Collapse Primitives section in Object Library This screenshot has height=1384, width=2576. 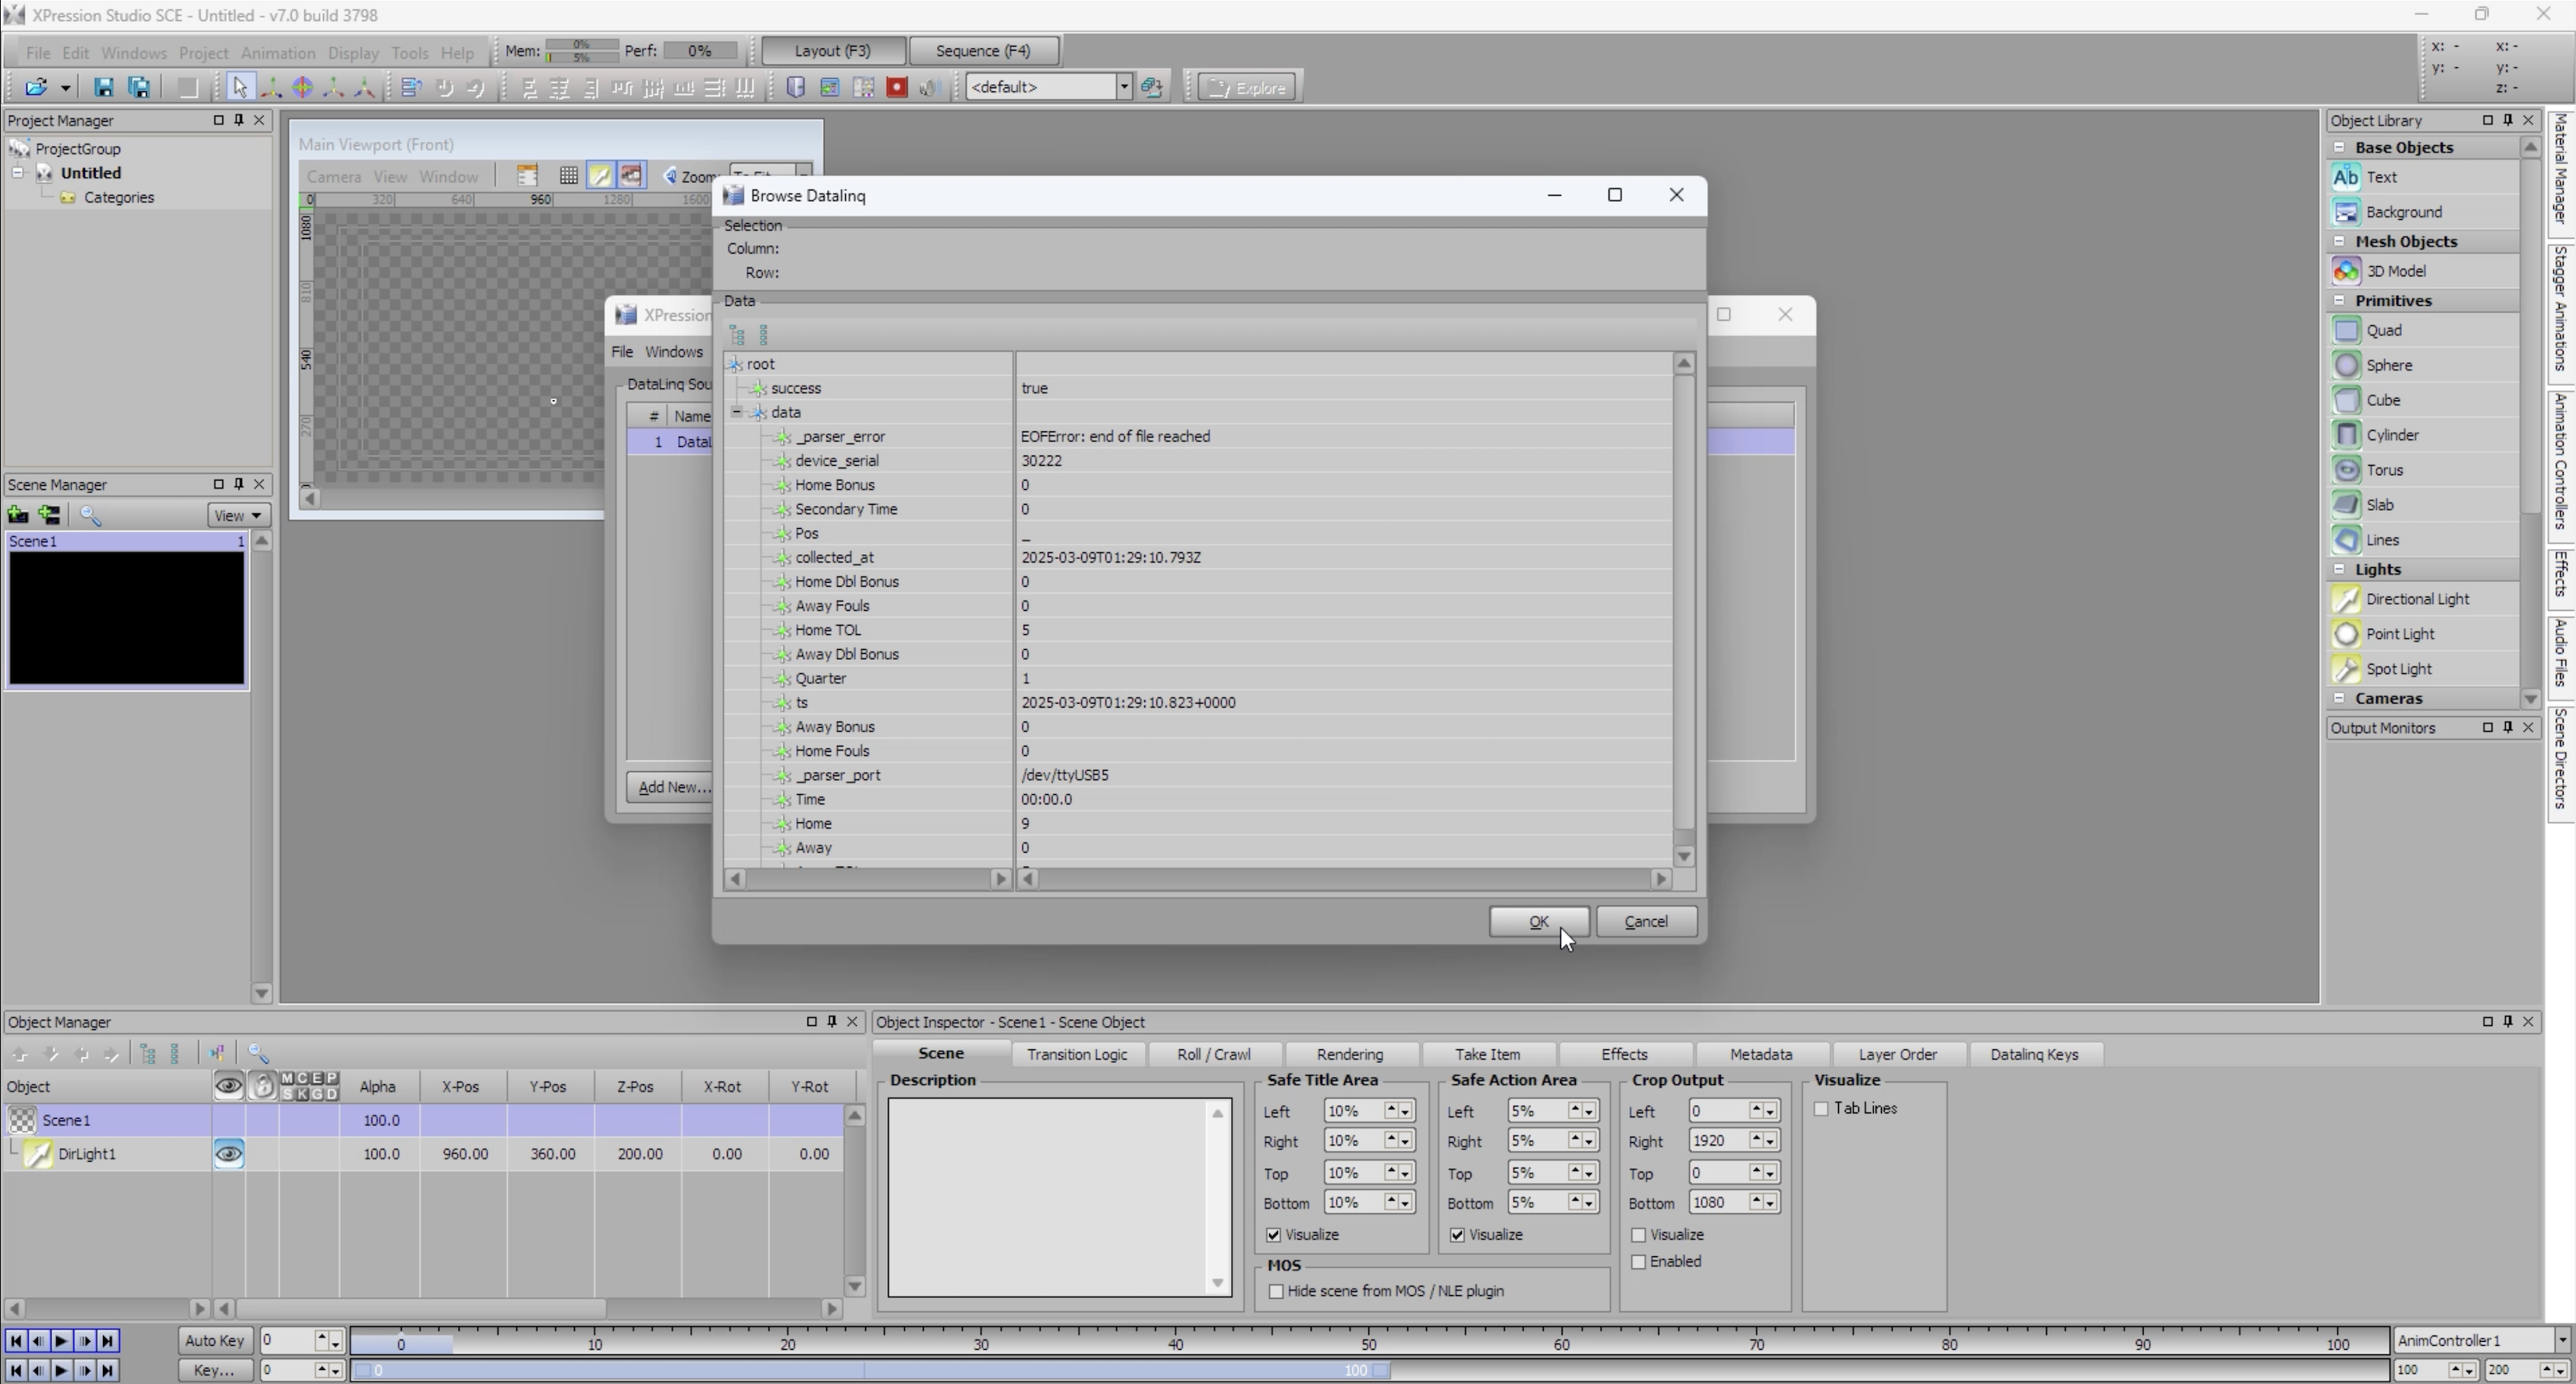coord(2339,300)
